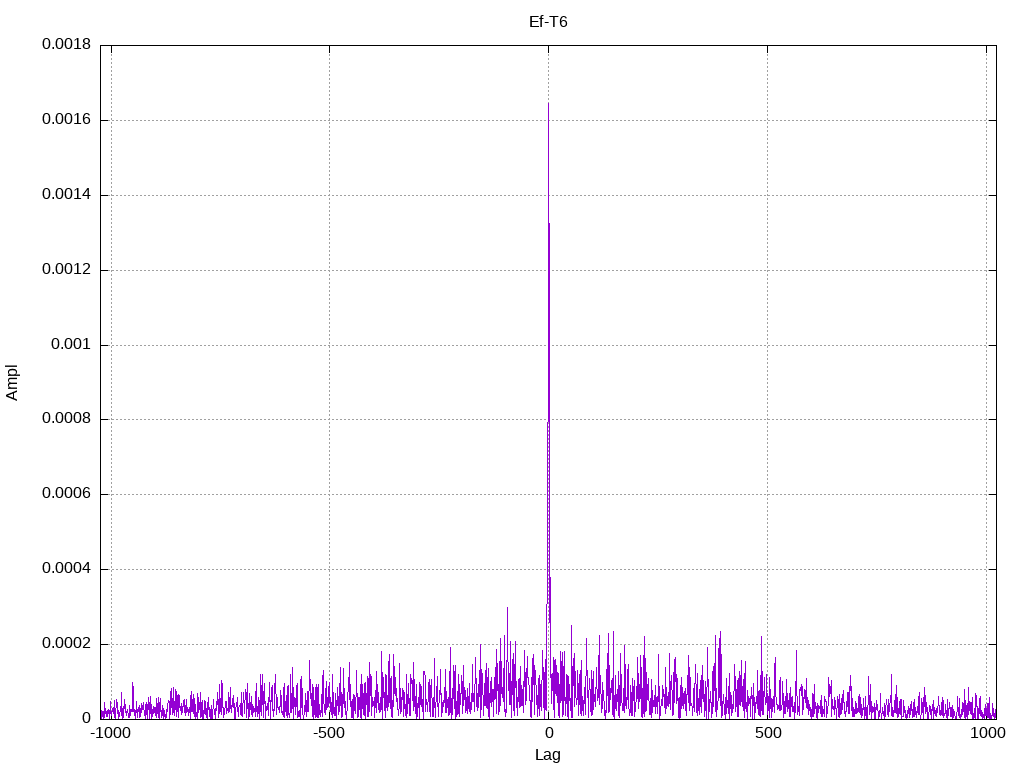The image size is (1024, 768).
Task: Click y-axis value 0.0012
Action: pos(67,270)
